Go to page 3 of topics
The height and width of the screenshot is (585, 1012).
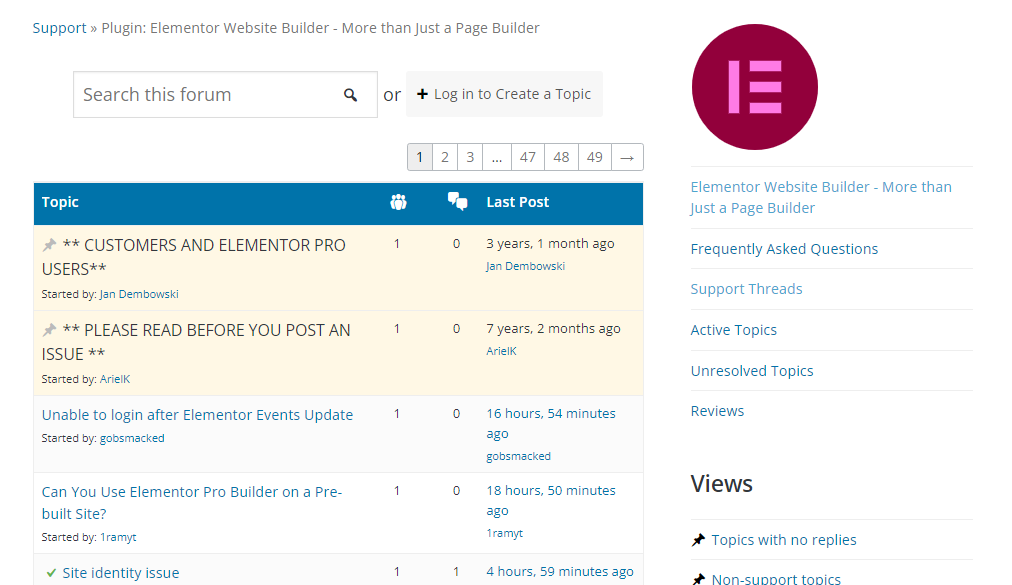click(x=470, y=157)
